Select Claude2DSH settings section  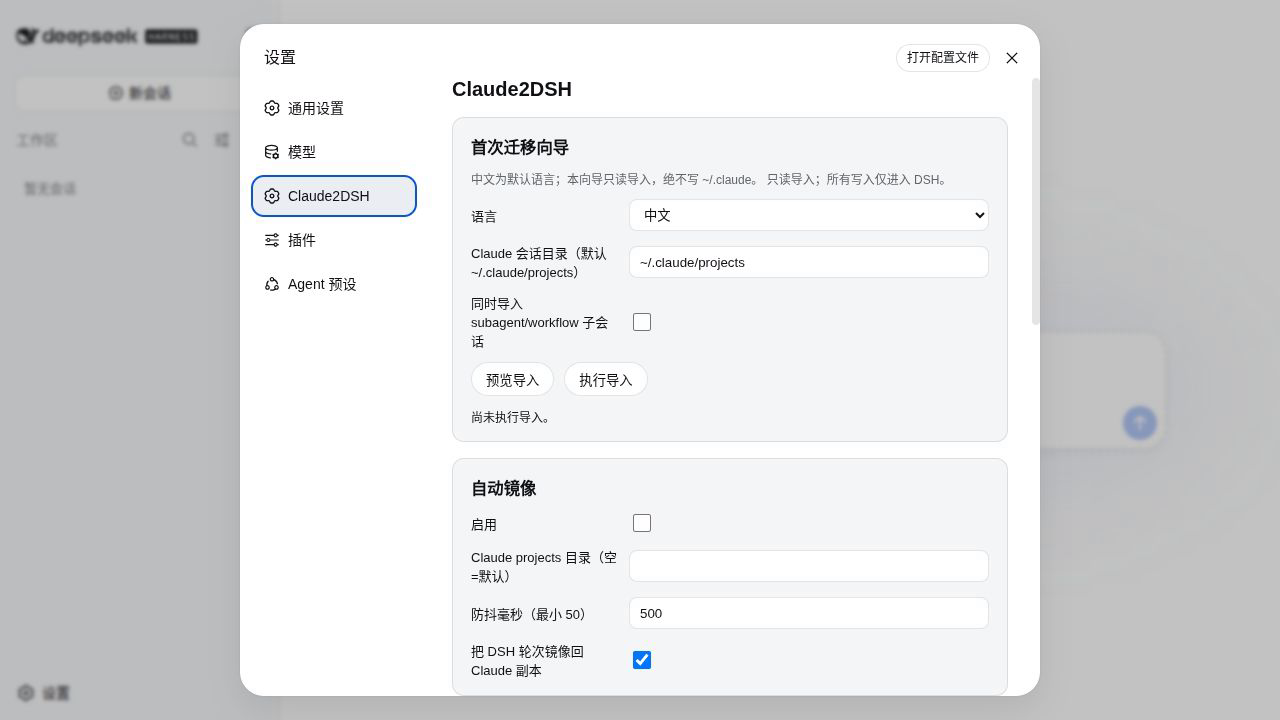tap(333, 196)
